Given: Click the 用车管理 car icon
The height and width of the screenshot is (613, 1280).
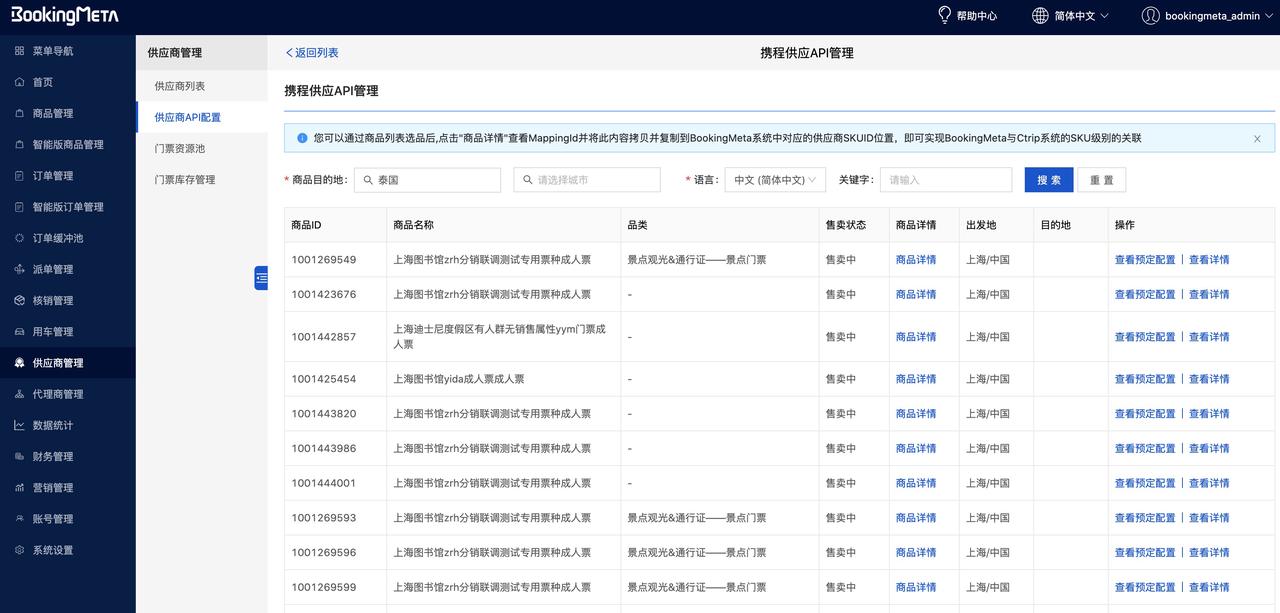Looking at the screenshot, I should [x=19, y=332].
